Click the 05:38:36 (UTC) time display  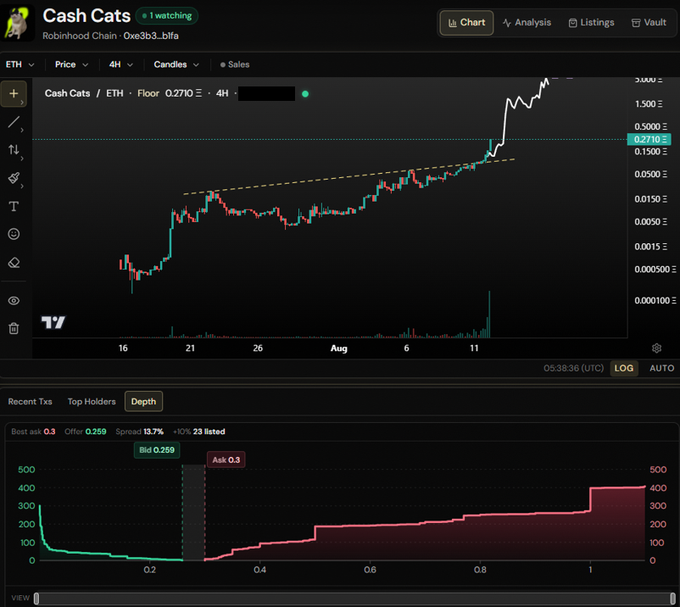click(573, 368)
